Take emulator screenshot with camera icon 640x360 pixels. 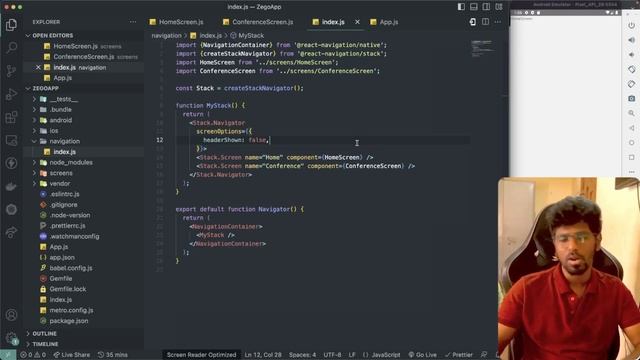click(631, 99)
